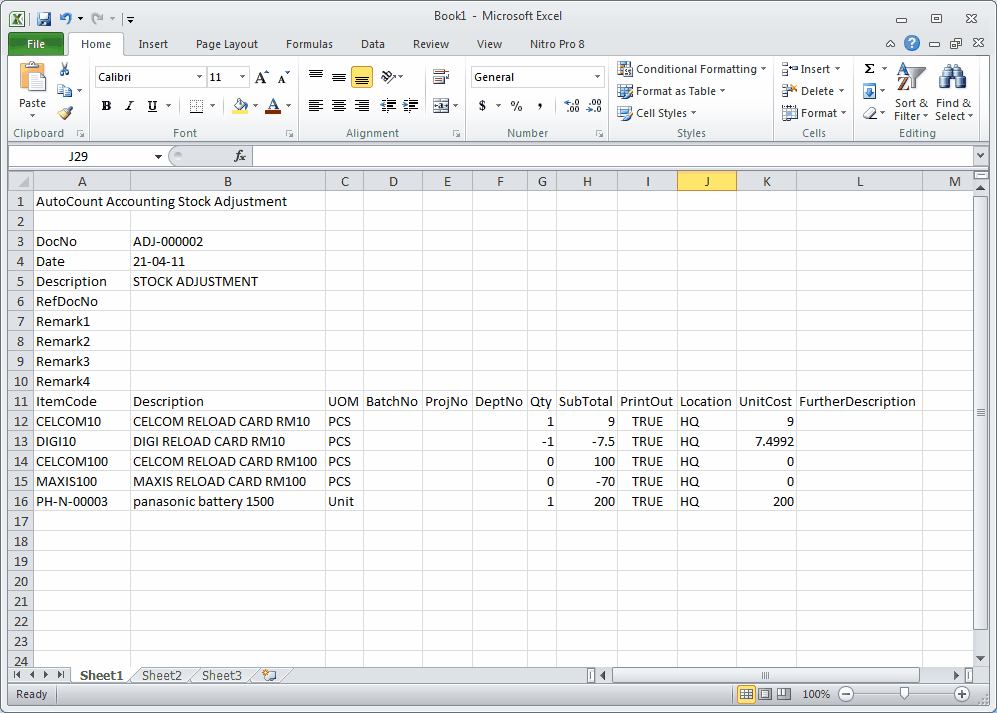Open the General number format dropdown
This screenshot has height=713, width=997.
point(597,77)
